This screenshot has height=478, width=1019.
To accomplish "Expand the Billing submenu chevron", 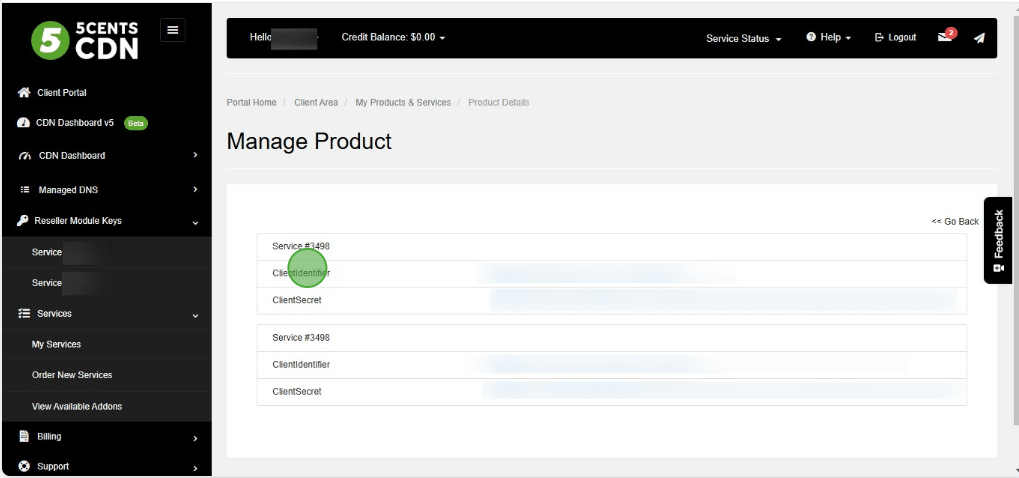I will point(195,438).
